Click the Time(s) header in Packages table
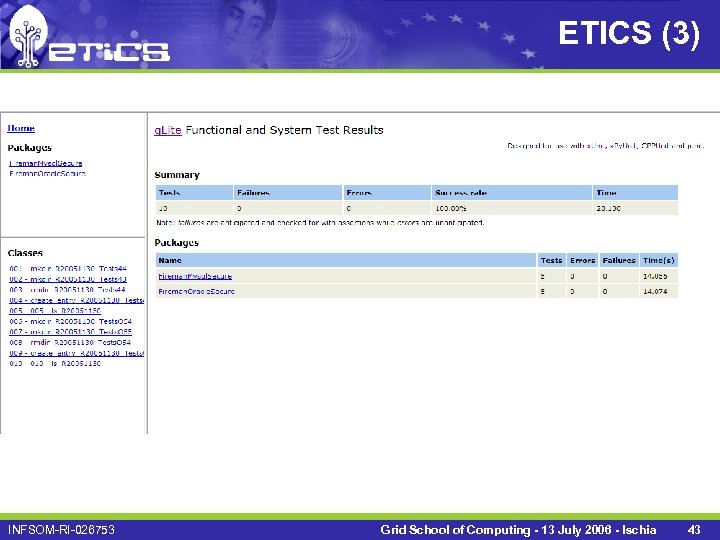The height and width of the screenshot is (540, 720). (x=658, y=260)
